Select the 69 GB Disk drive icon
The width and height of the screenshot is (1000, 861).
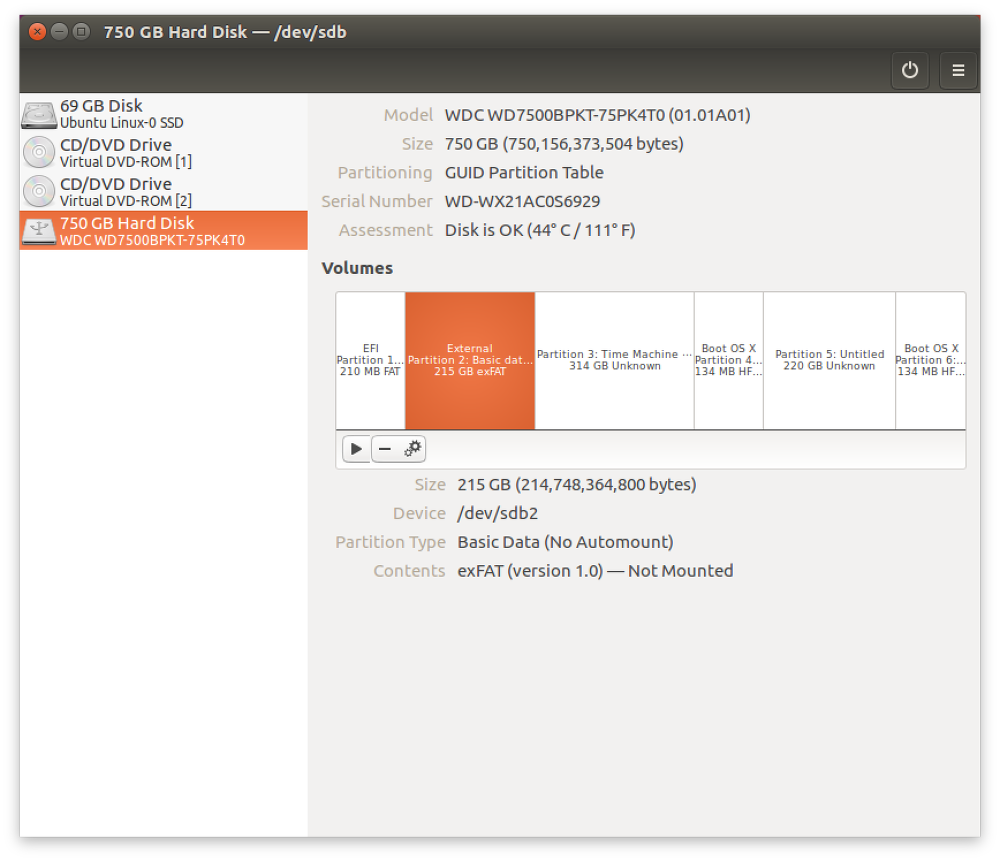point(38,114)
